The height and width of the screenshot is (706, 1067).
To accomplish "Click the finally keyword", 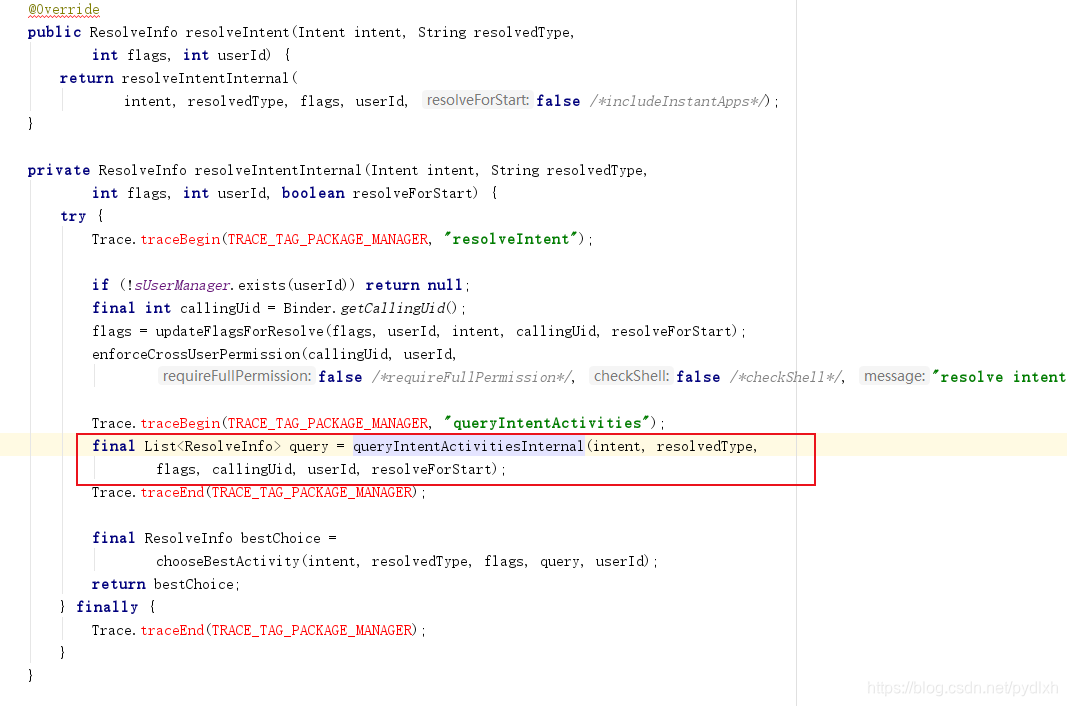I will click(x=108, y=607).
